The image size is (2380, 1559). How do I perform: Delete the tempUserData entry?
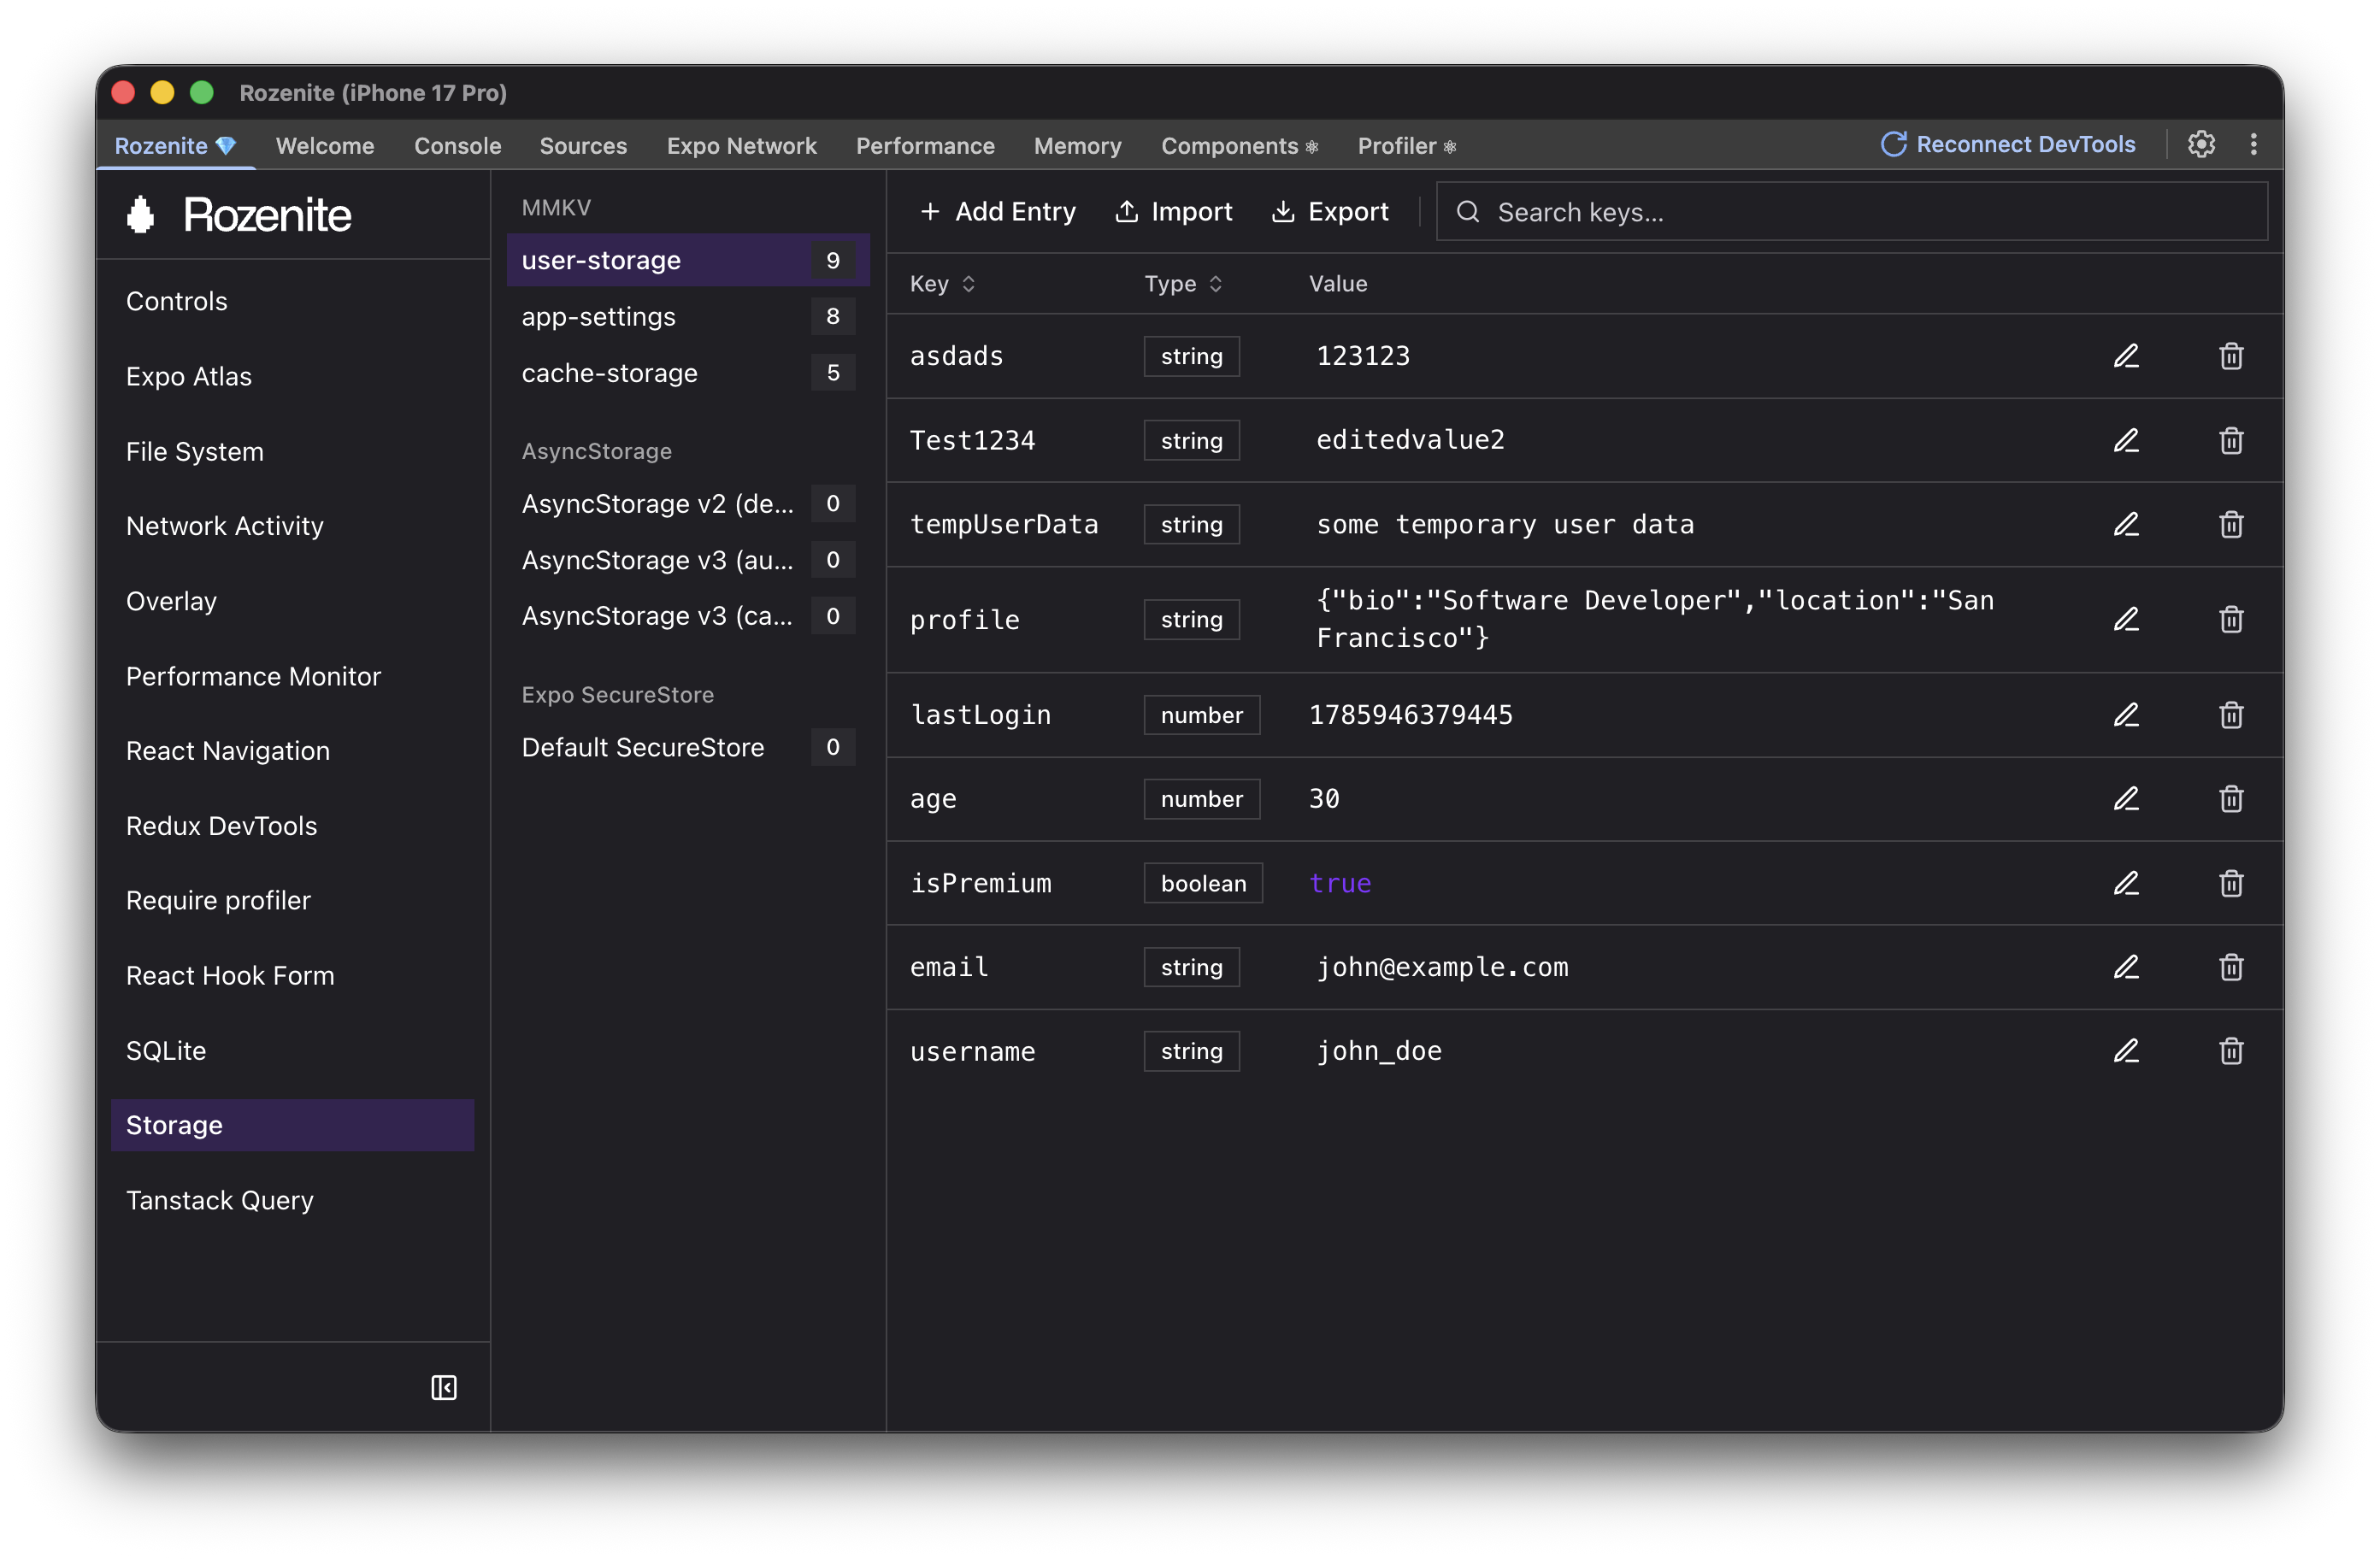[x=2231, y=524]
